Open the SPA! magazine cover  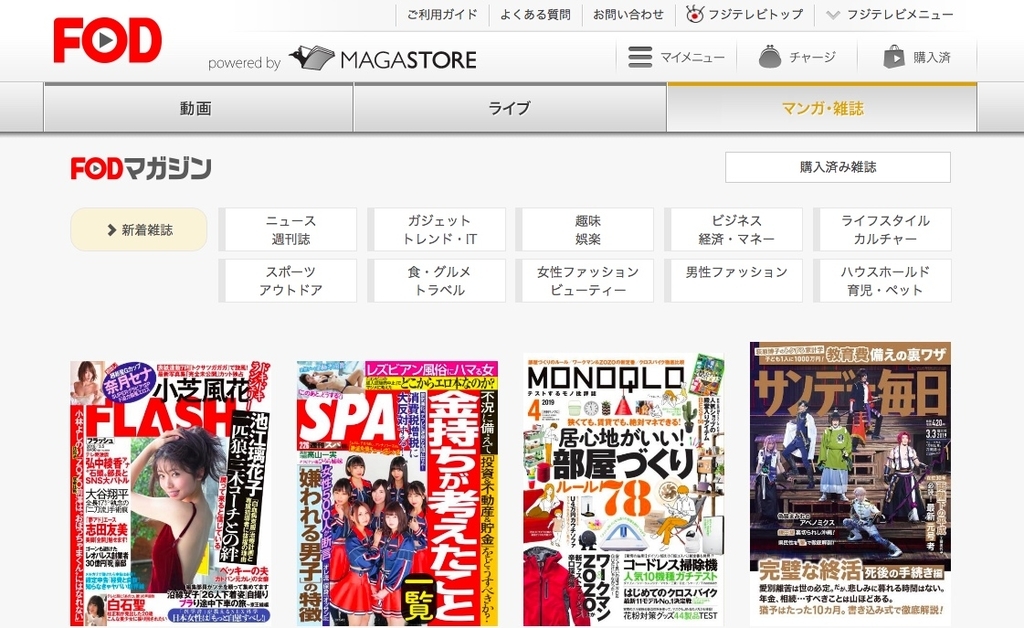coord(397,494)
